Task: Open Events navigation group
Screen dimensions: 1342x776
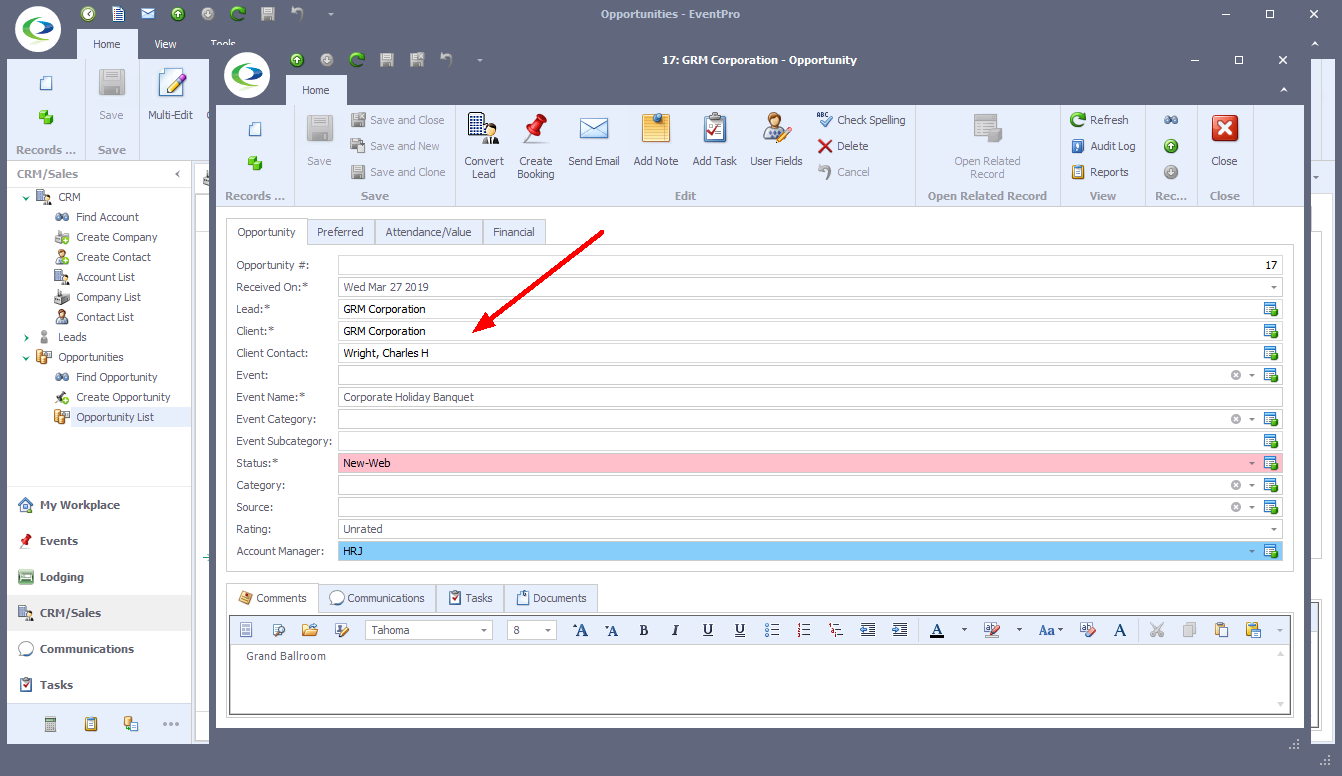Action: 100,541
